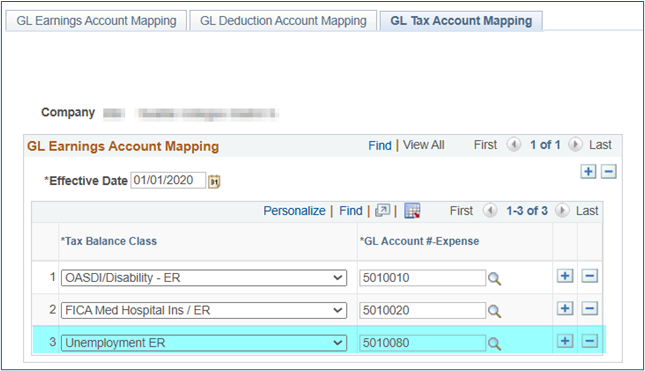The height and width of the screenshot is (371, 645).
Task: Open OASDI/Disability - ER tax class dropdown
Action: coord(204,278)
